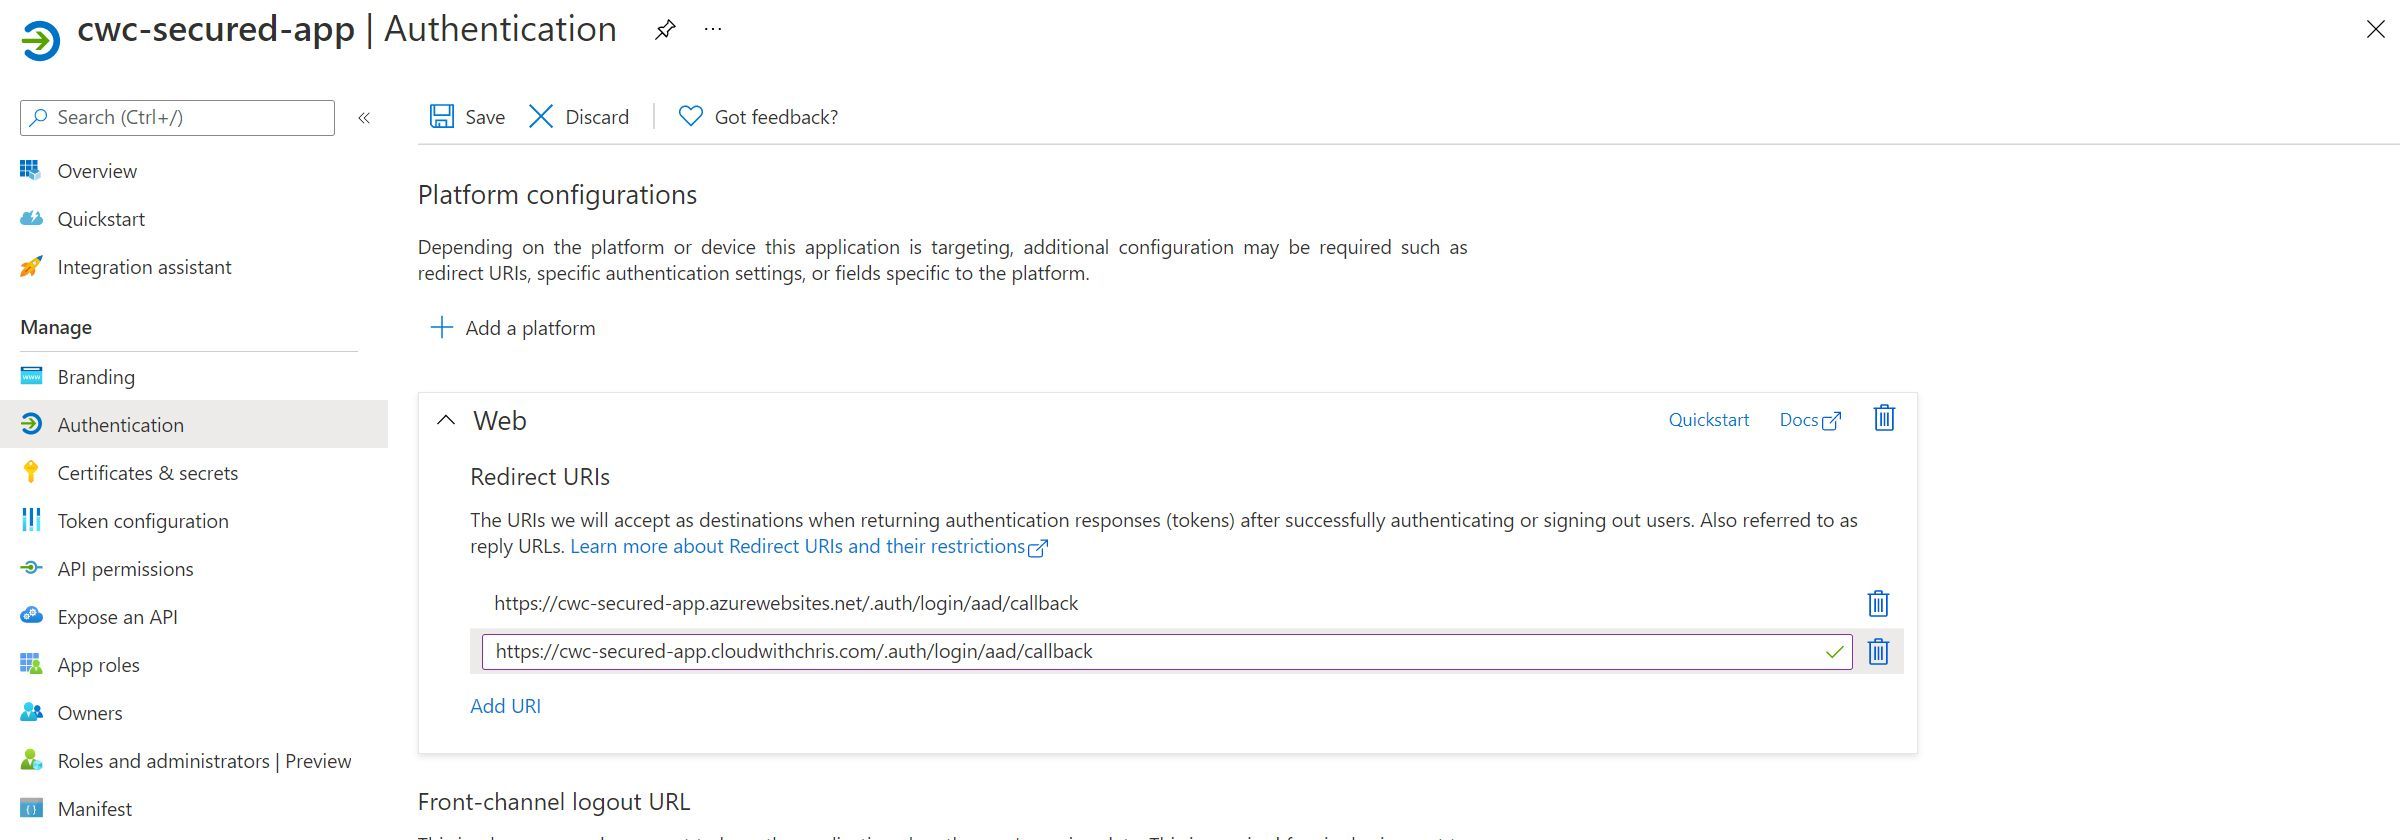Open the more options ellipsis in the header
Image resolution: width=2407 pixels, height=840 pixels.
click(x=712, y=30)
